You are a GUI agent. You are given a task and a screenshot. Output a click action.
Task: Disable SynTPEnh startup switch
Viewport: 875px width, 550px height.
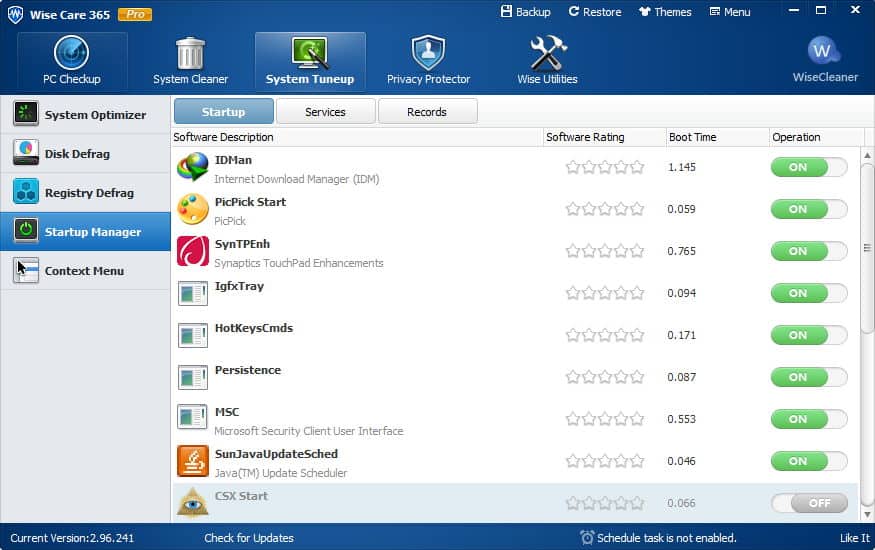click(x=809, y=251)
